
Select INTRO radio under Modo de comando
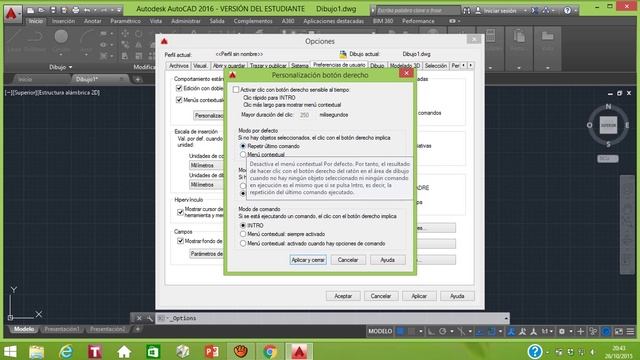pos(243,225)
